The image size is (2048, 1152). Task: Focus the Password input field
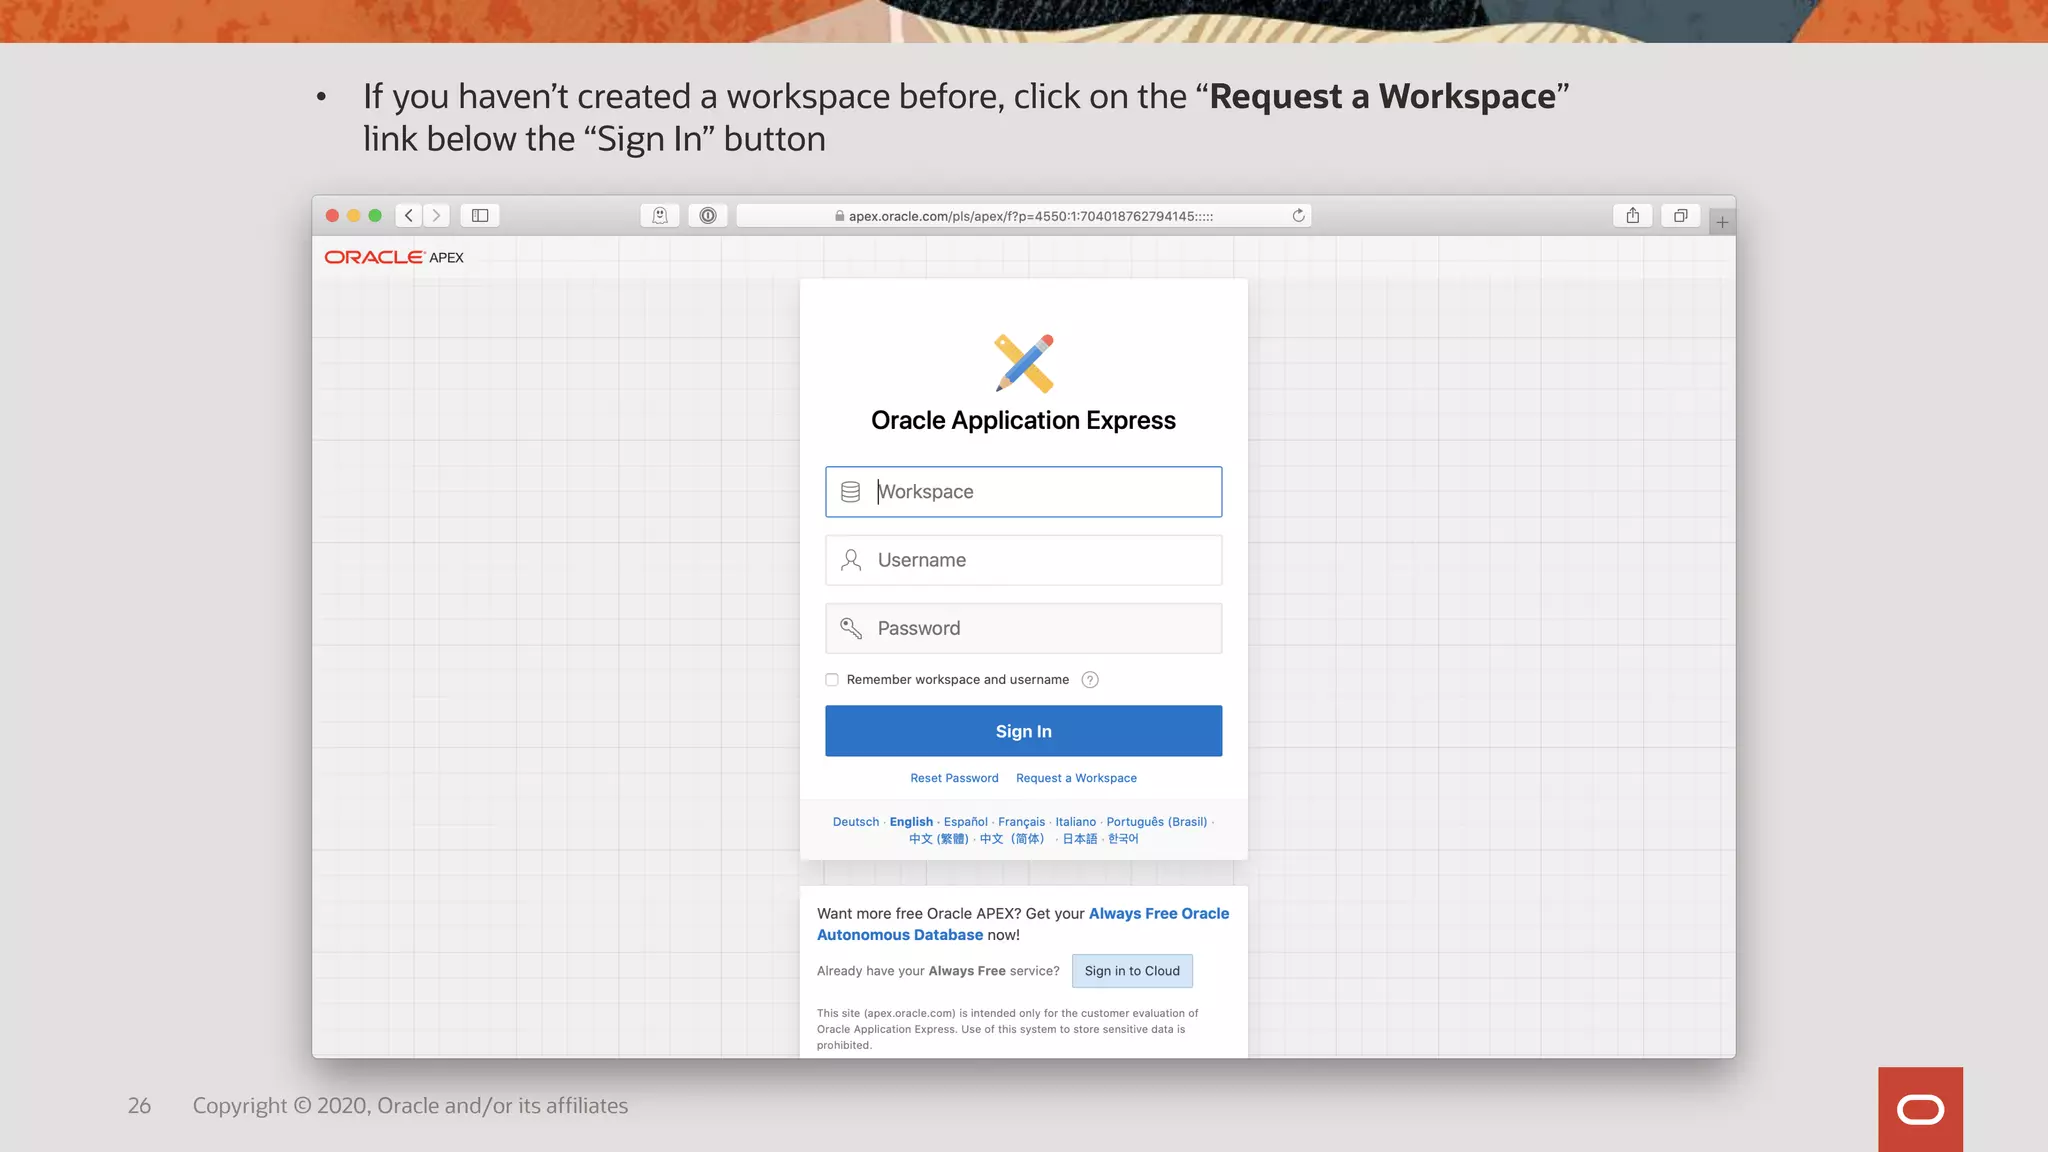1023,628
